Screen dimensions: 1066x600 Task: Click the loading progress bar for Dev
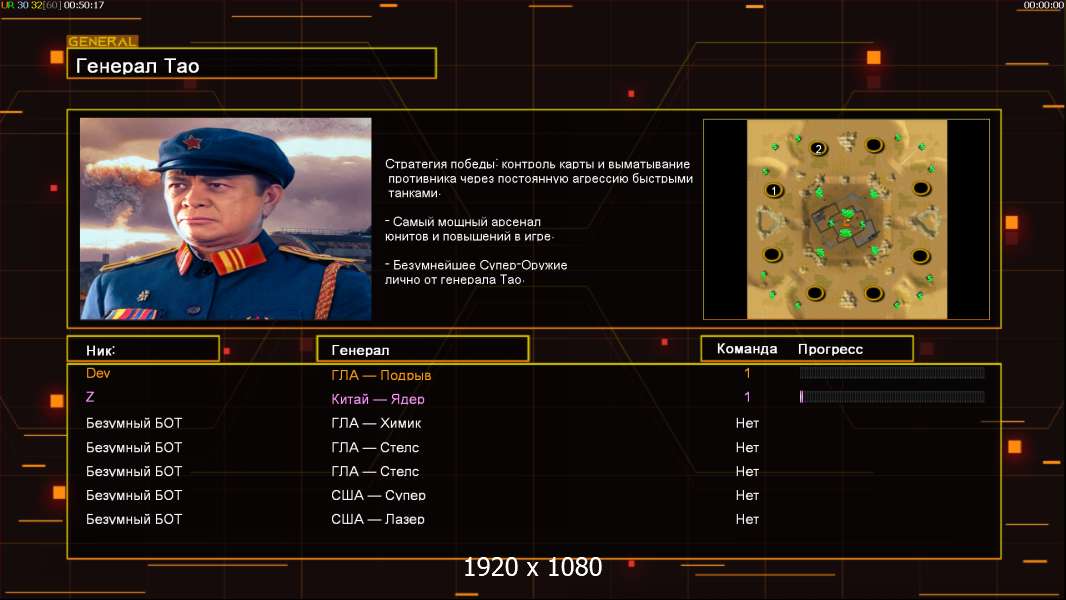(x=892, y=372)
